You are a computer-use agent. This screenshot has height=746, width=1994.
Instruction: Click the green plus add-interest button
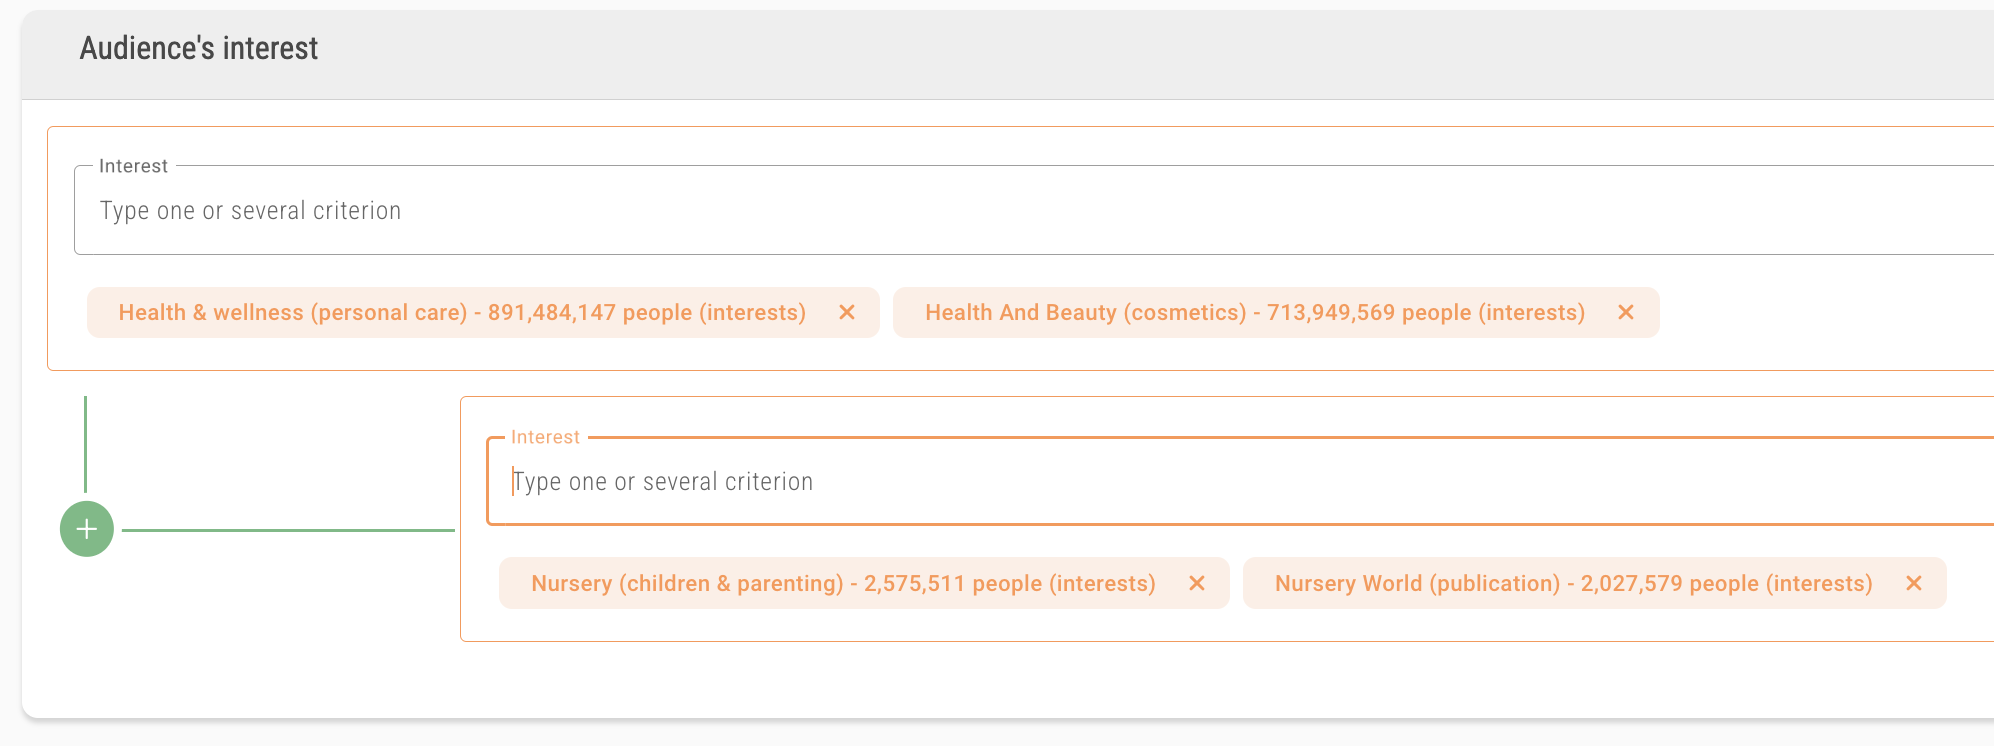pos(87,529)
